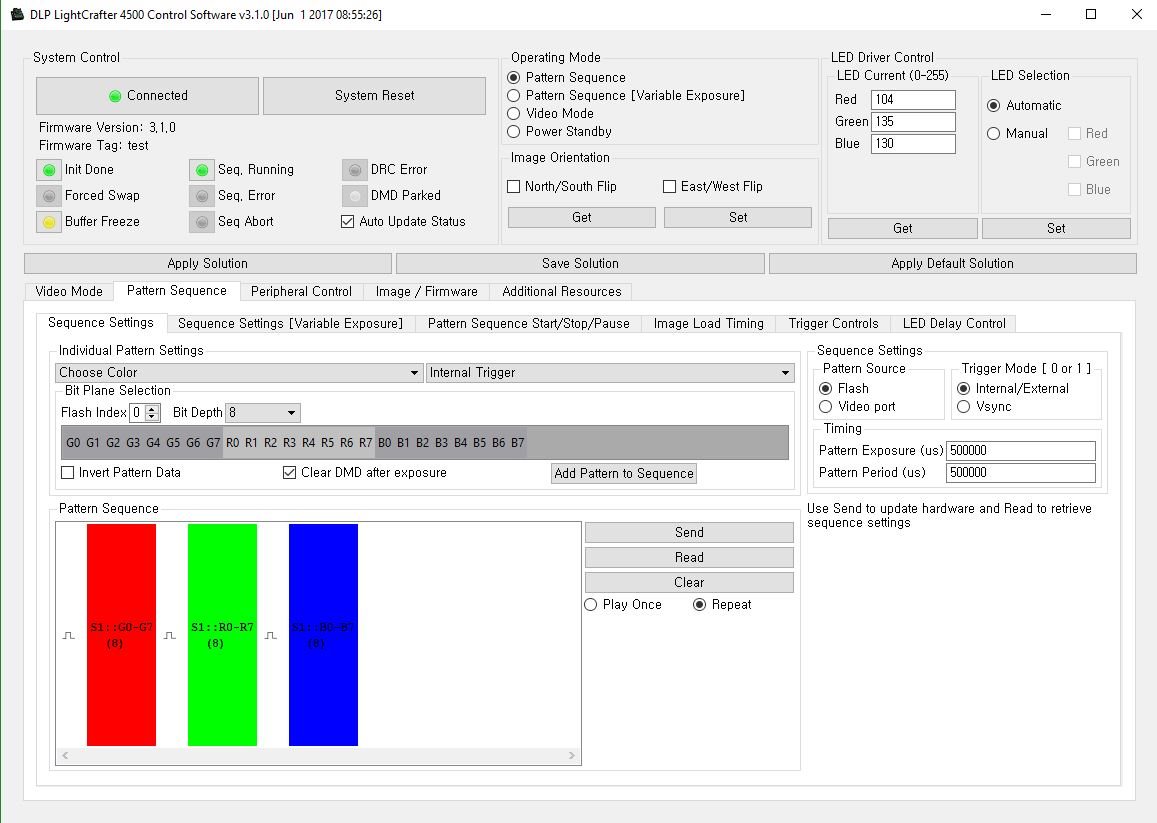Viewport: 1157px width, 823px height.
Task: Click the LightCrafter app icon in title bar
Action: [18, 14]
